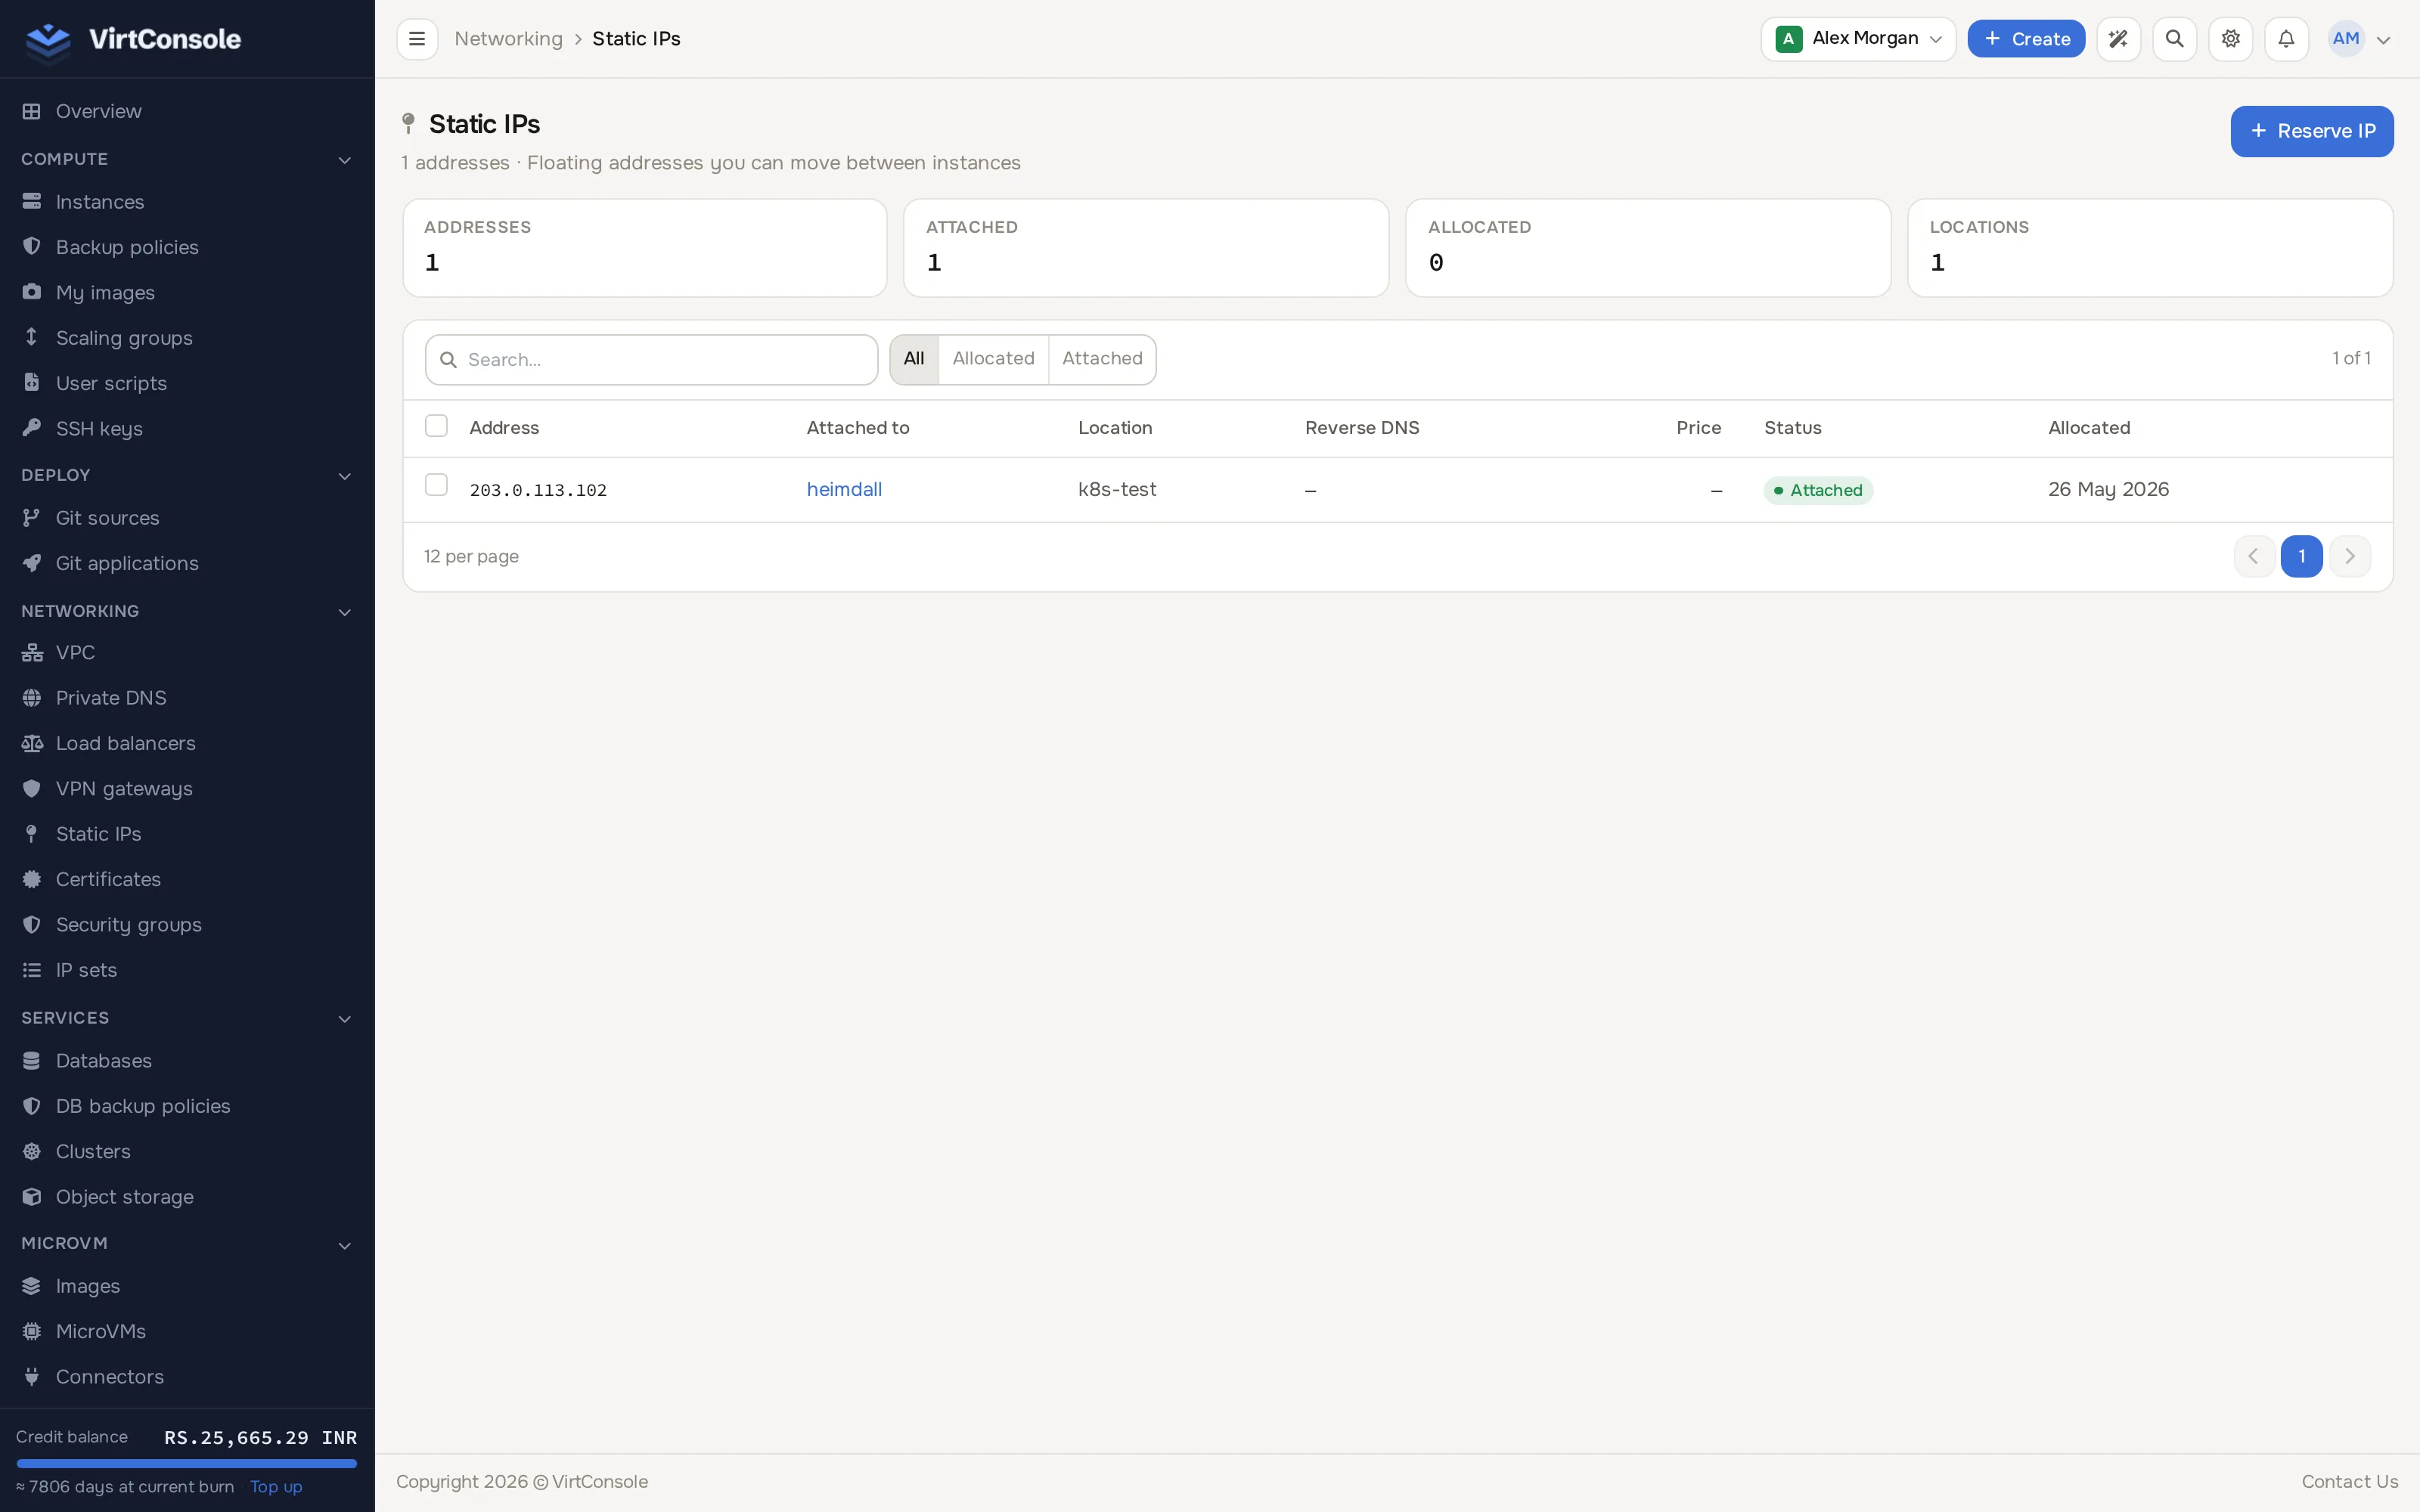Open SSH keys in sidebar
2420x1512 pixels.
[x=187, y=429]
